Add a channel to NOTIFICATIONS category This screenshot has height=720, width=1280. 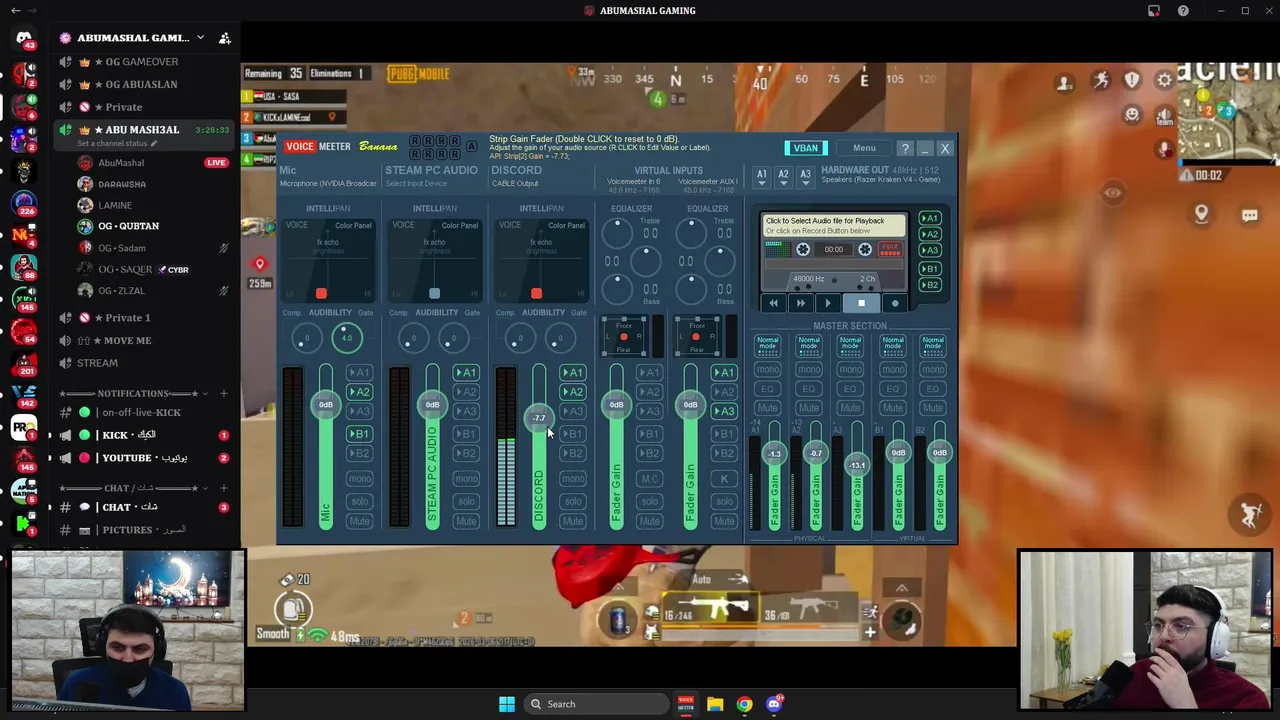(x=224, y=393)
